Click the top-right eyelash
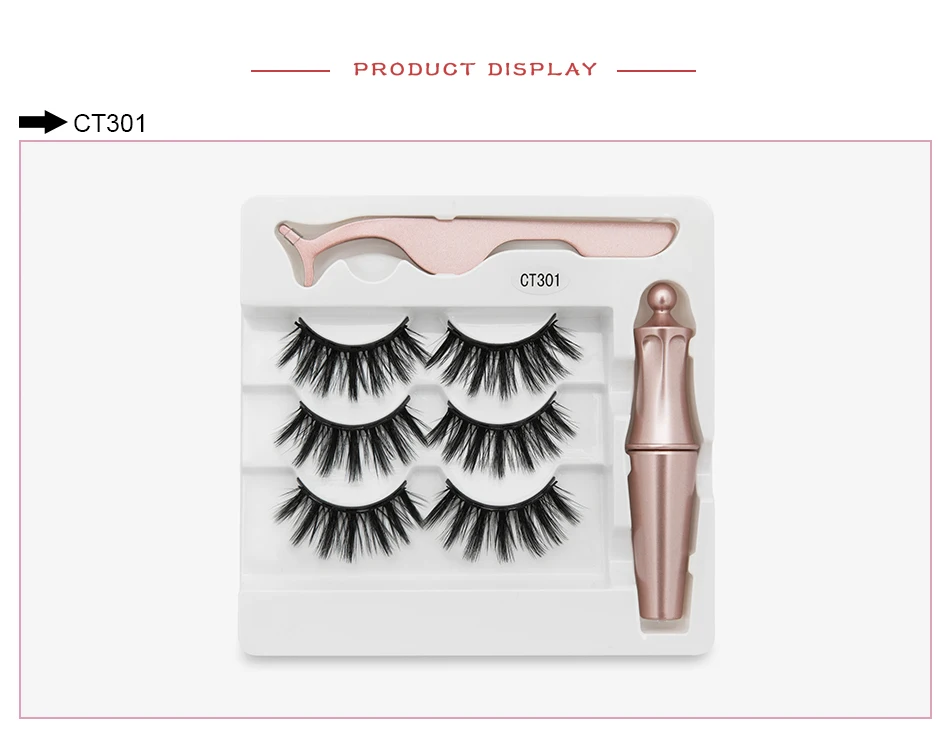The image size is (950, 731). [x=504, y=356]
